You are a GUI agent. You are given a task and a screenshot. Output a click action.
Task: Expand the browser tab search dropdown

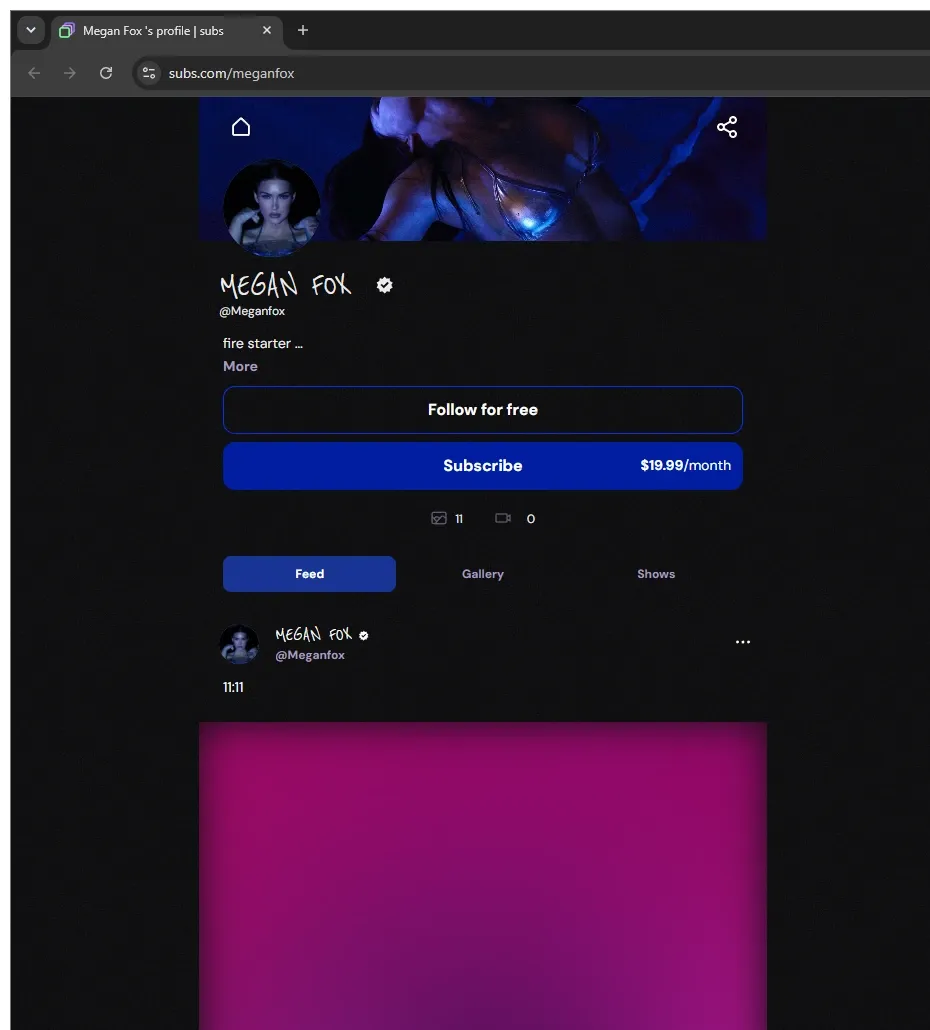click(31, 30)
